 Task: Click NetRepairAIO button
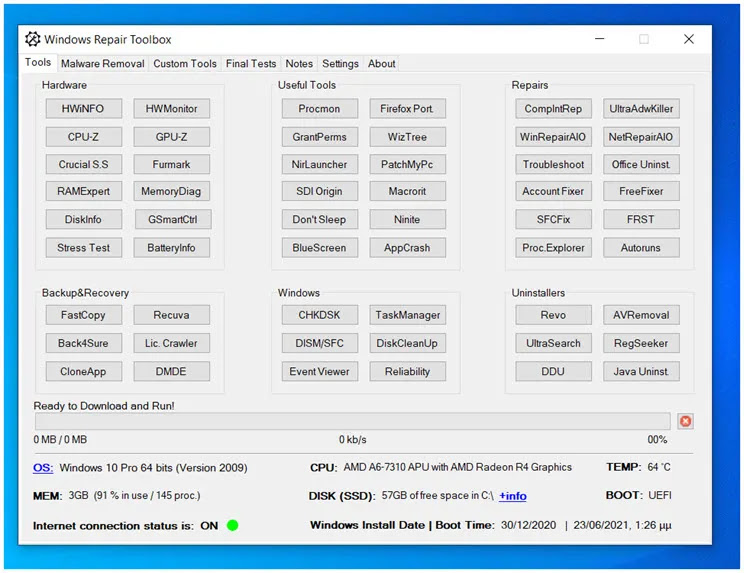(641, 137)
